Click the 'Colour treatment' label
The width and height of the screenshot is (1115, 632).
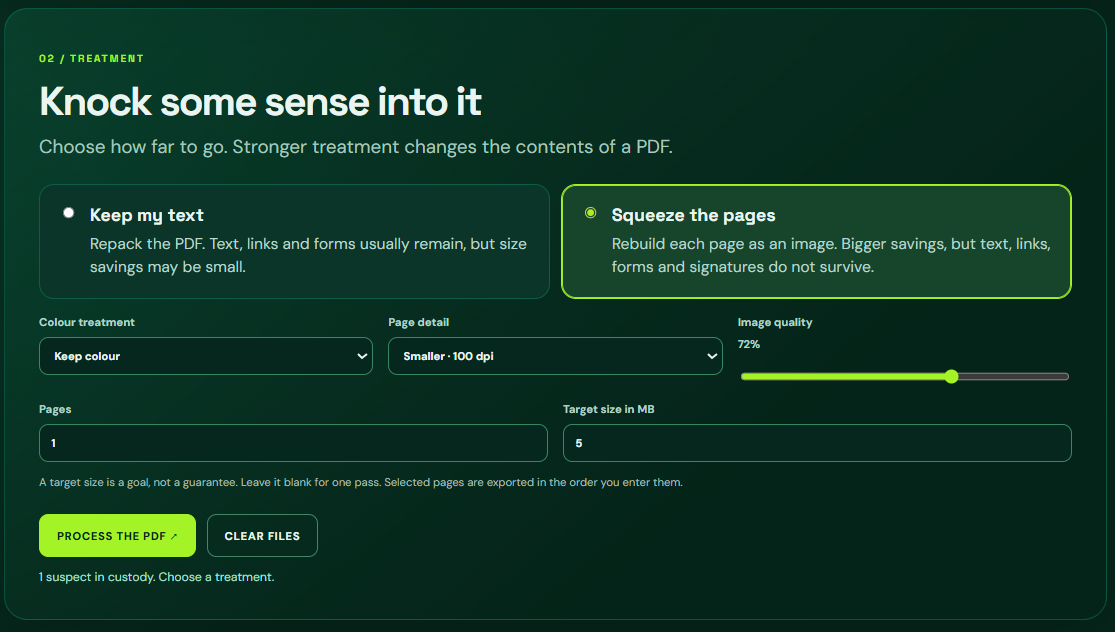click(x=87, y=322)
